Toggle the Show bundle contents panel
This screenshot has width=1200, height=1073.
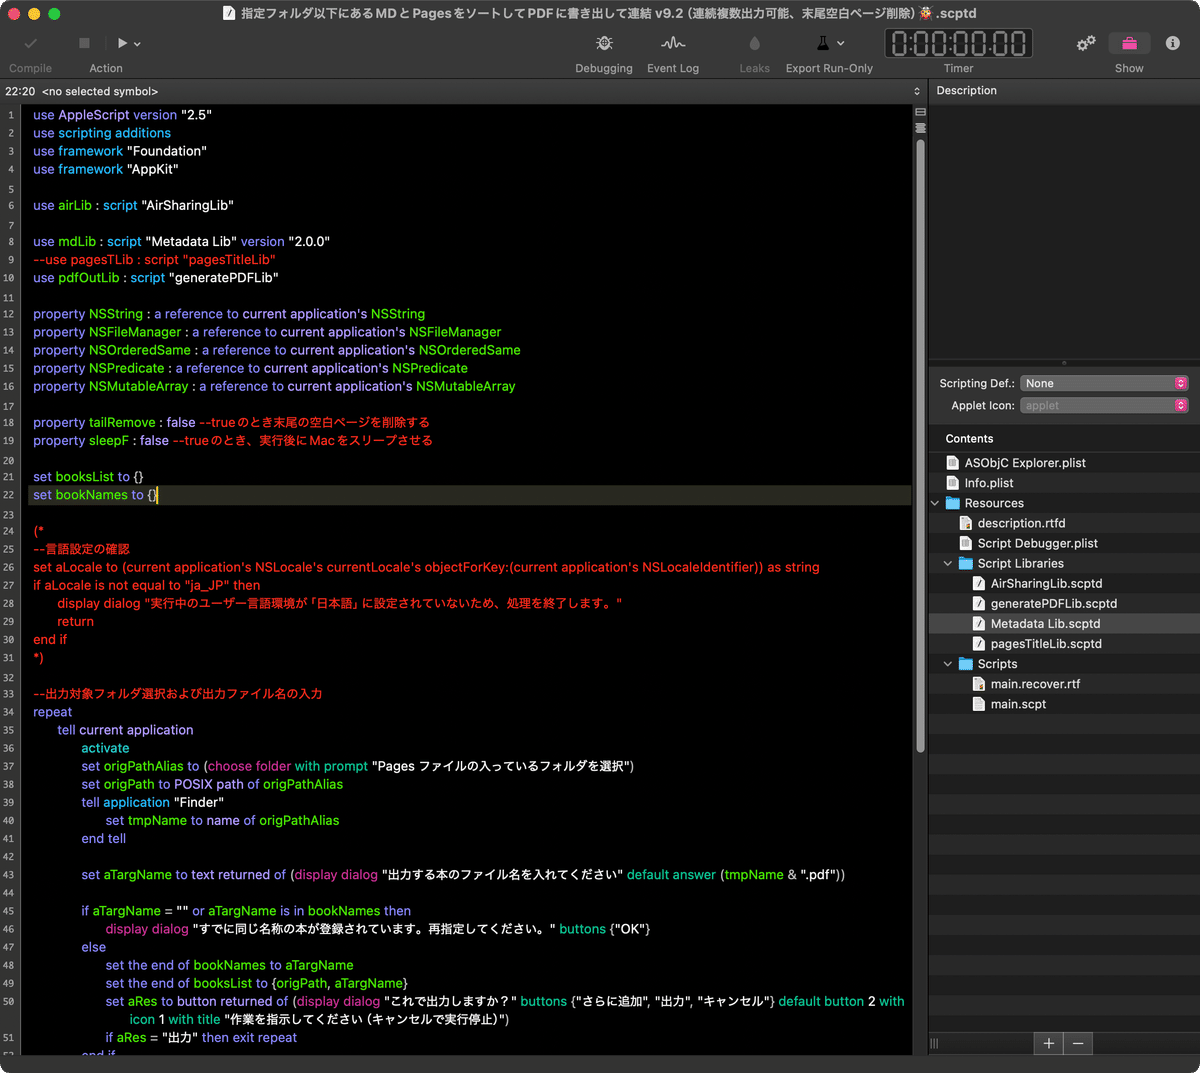1129,43
